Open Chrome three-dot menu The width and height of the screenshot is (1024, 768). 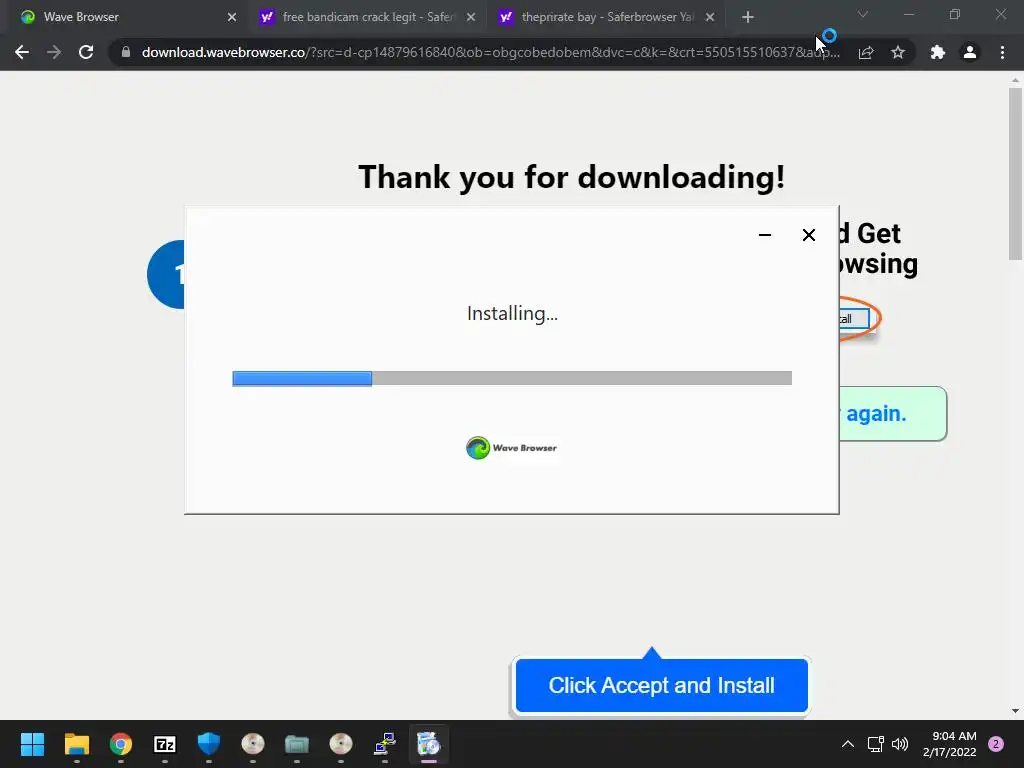coord(1002,52)
